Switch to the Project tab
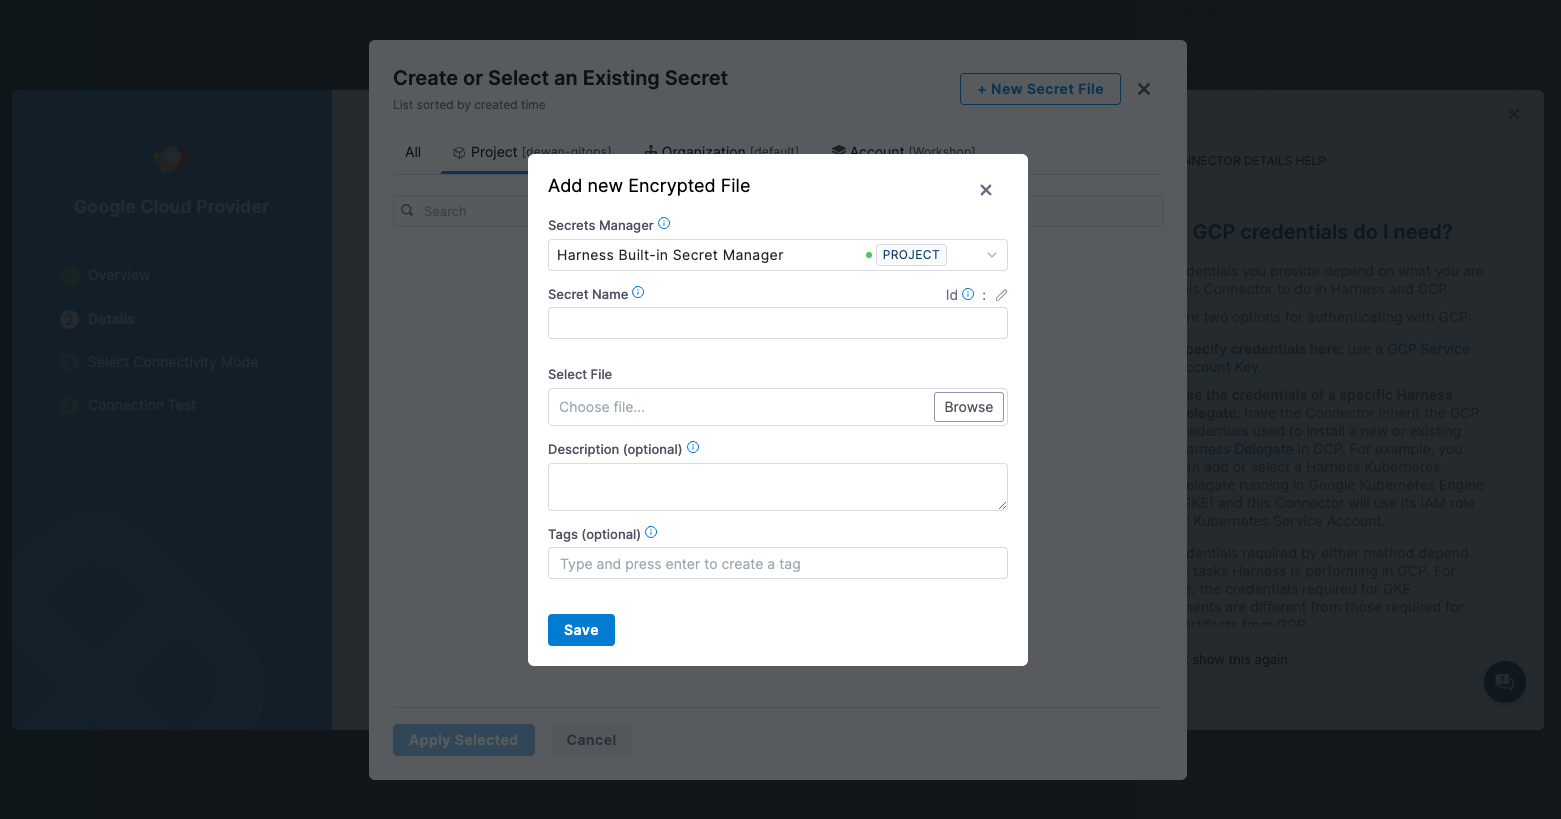Image resolution: width=1561 pixels, height=819 pixels. tap(490, 152)
